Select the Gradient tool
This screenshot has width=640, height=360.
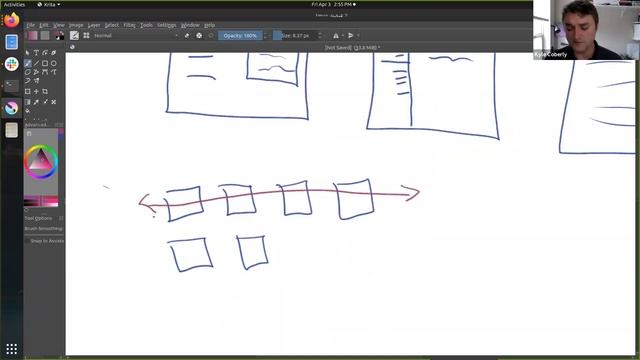(x=27, y=102)
